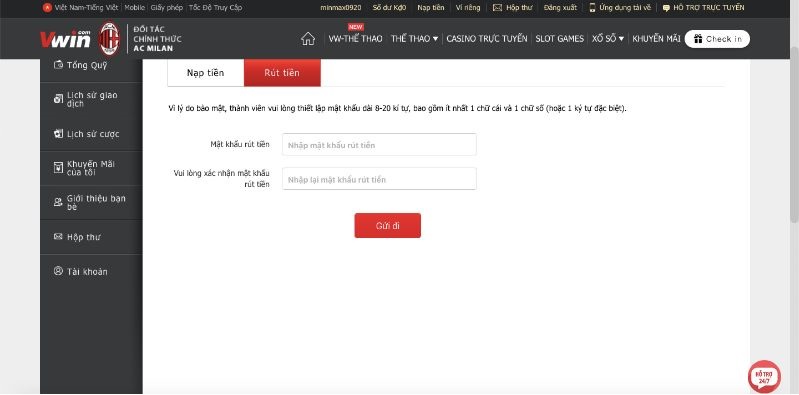The width and height of the screenshot is (799, 395).
Task: Click the Ứng dụng tải về text link
Action: pyautogui.click(x=625, y=8)
